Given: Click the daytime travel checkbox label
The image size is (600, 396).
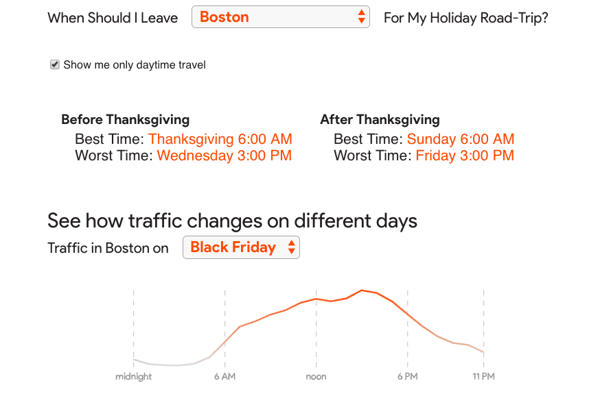Looking at the screenshot, I should 134,65.
